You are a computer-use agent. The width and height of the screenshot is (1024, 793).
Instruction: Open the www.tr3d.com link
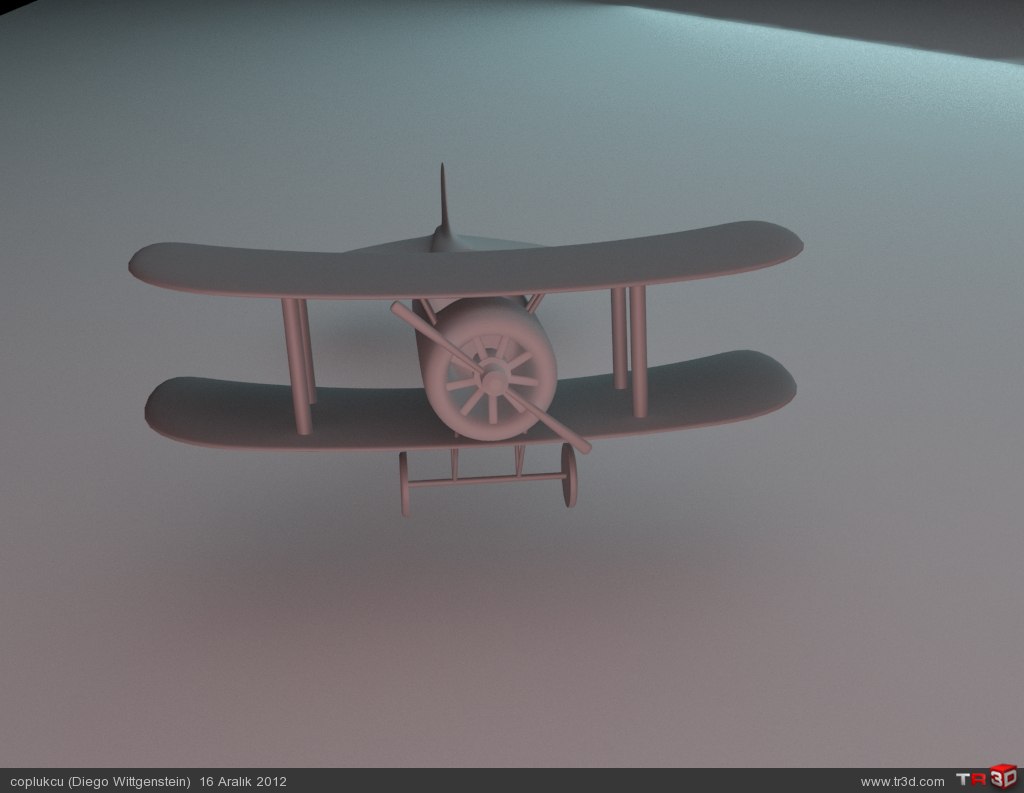pos(902,781)
